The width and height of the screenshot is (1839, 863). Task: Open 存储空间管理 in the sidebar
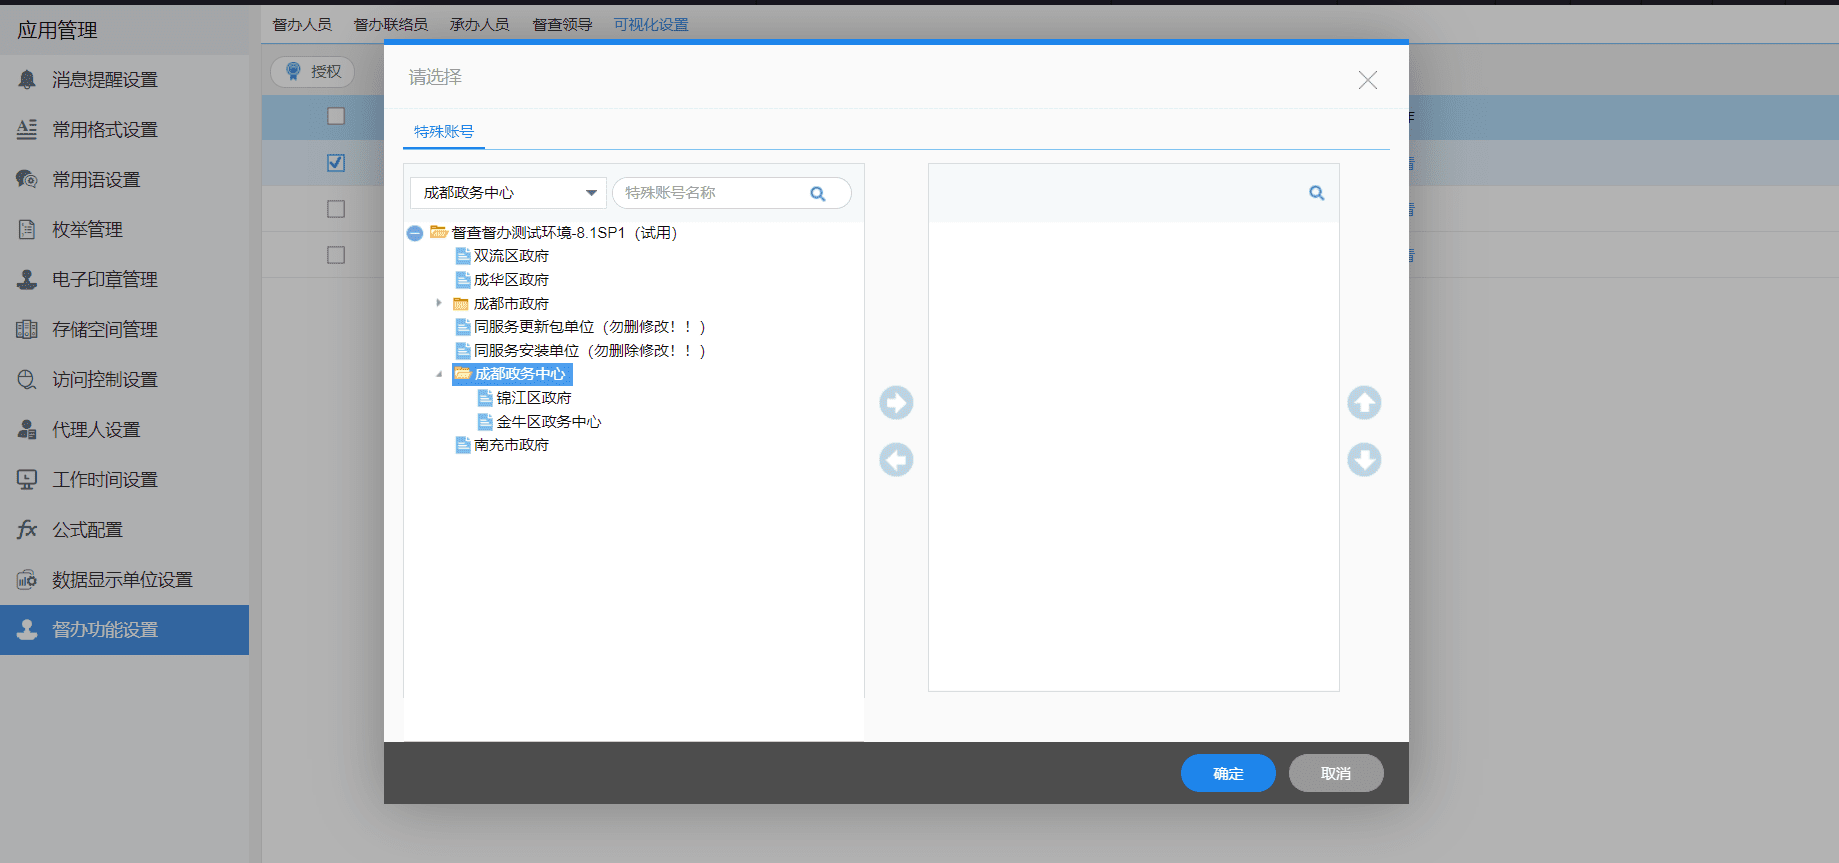(x=124, y=330)
